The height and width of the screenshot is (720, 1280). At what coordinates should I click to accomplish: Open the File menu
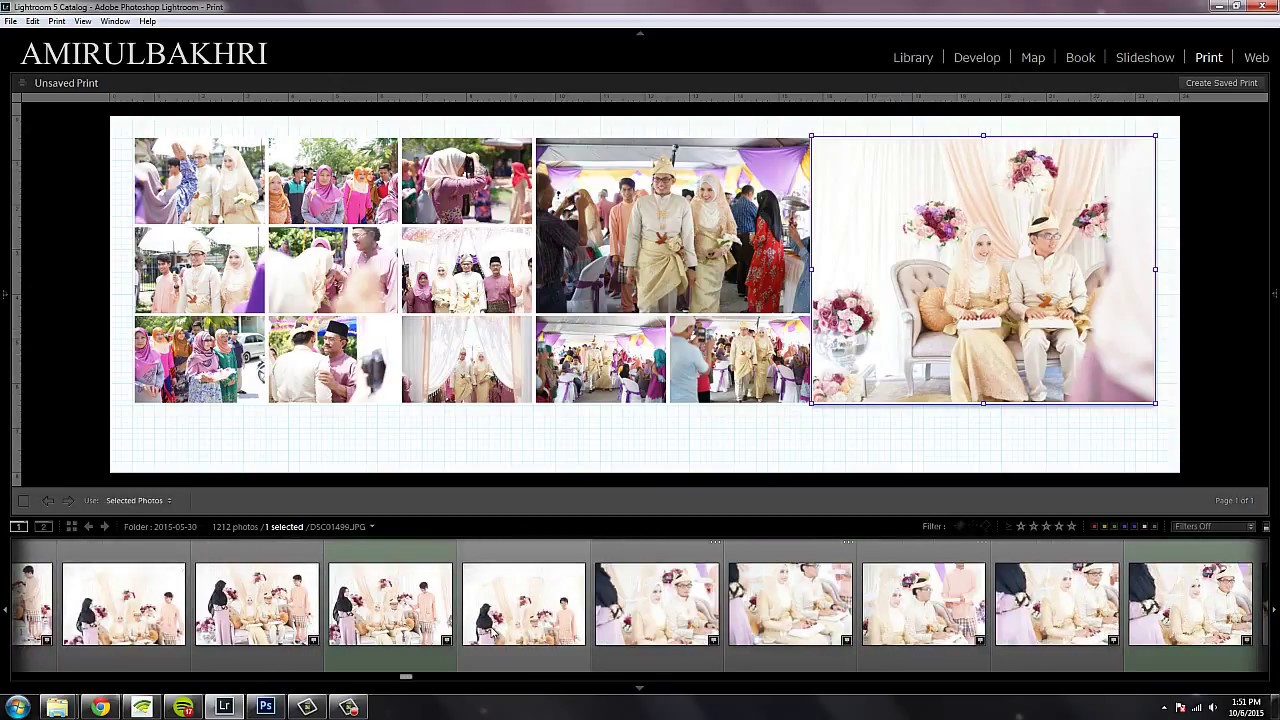pyautogui.click(x=10, y=21)
